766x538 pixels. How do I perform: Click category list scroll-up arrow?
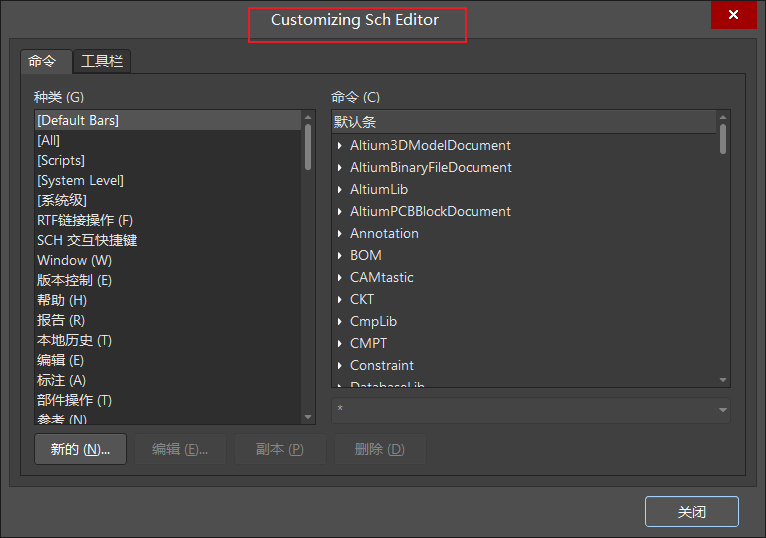tap(308, 117)
